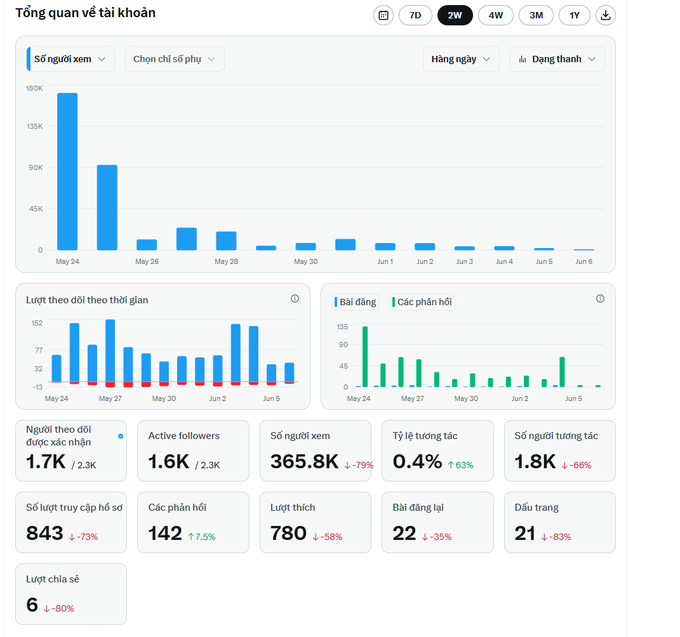Open the Dạng thanh chart type dropdown
This screenshot has width=680, height=637.
click(557, 59)
